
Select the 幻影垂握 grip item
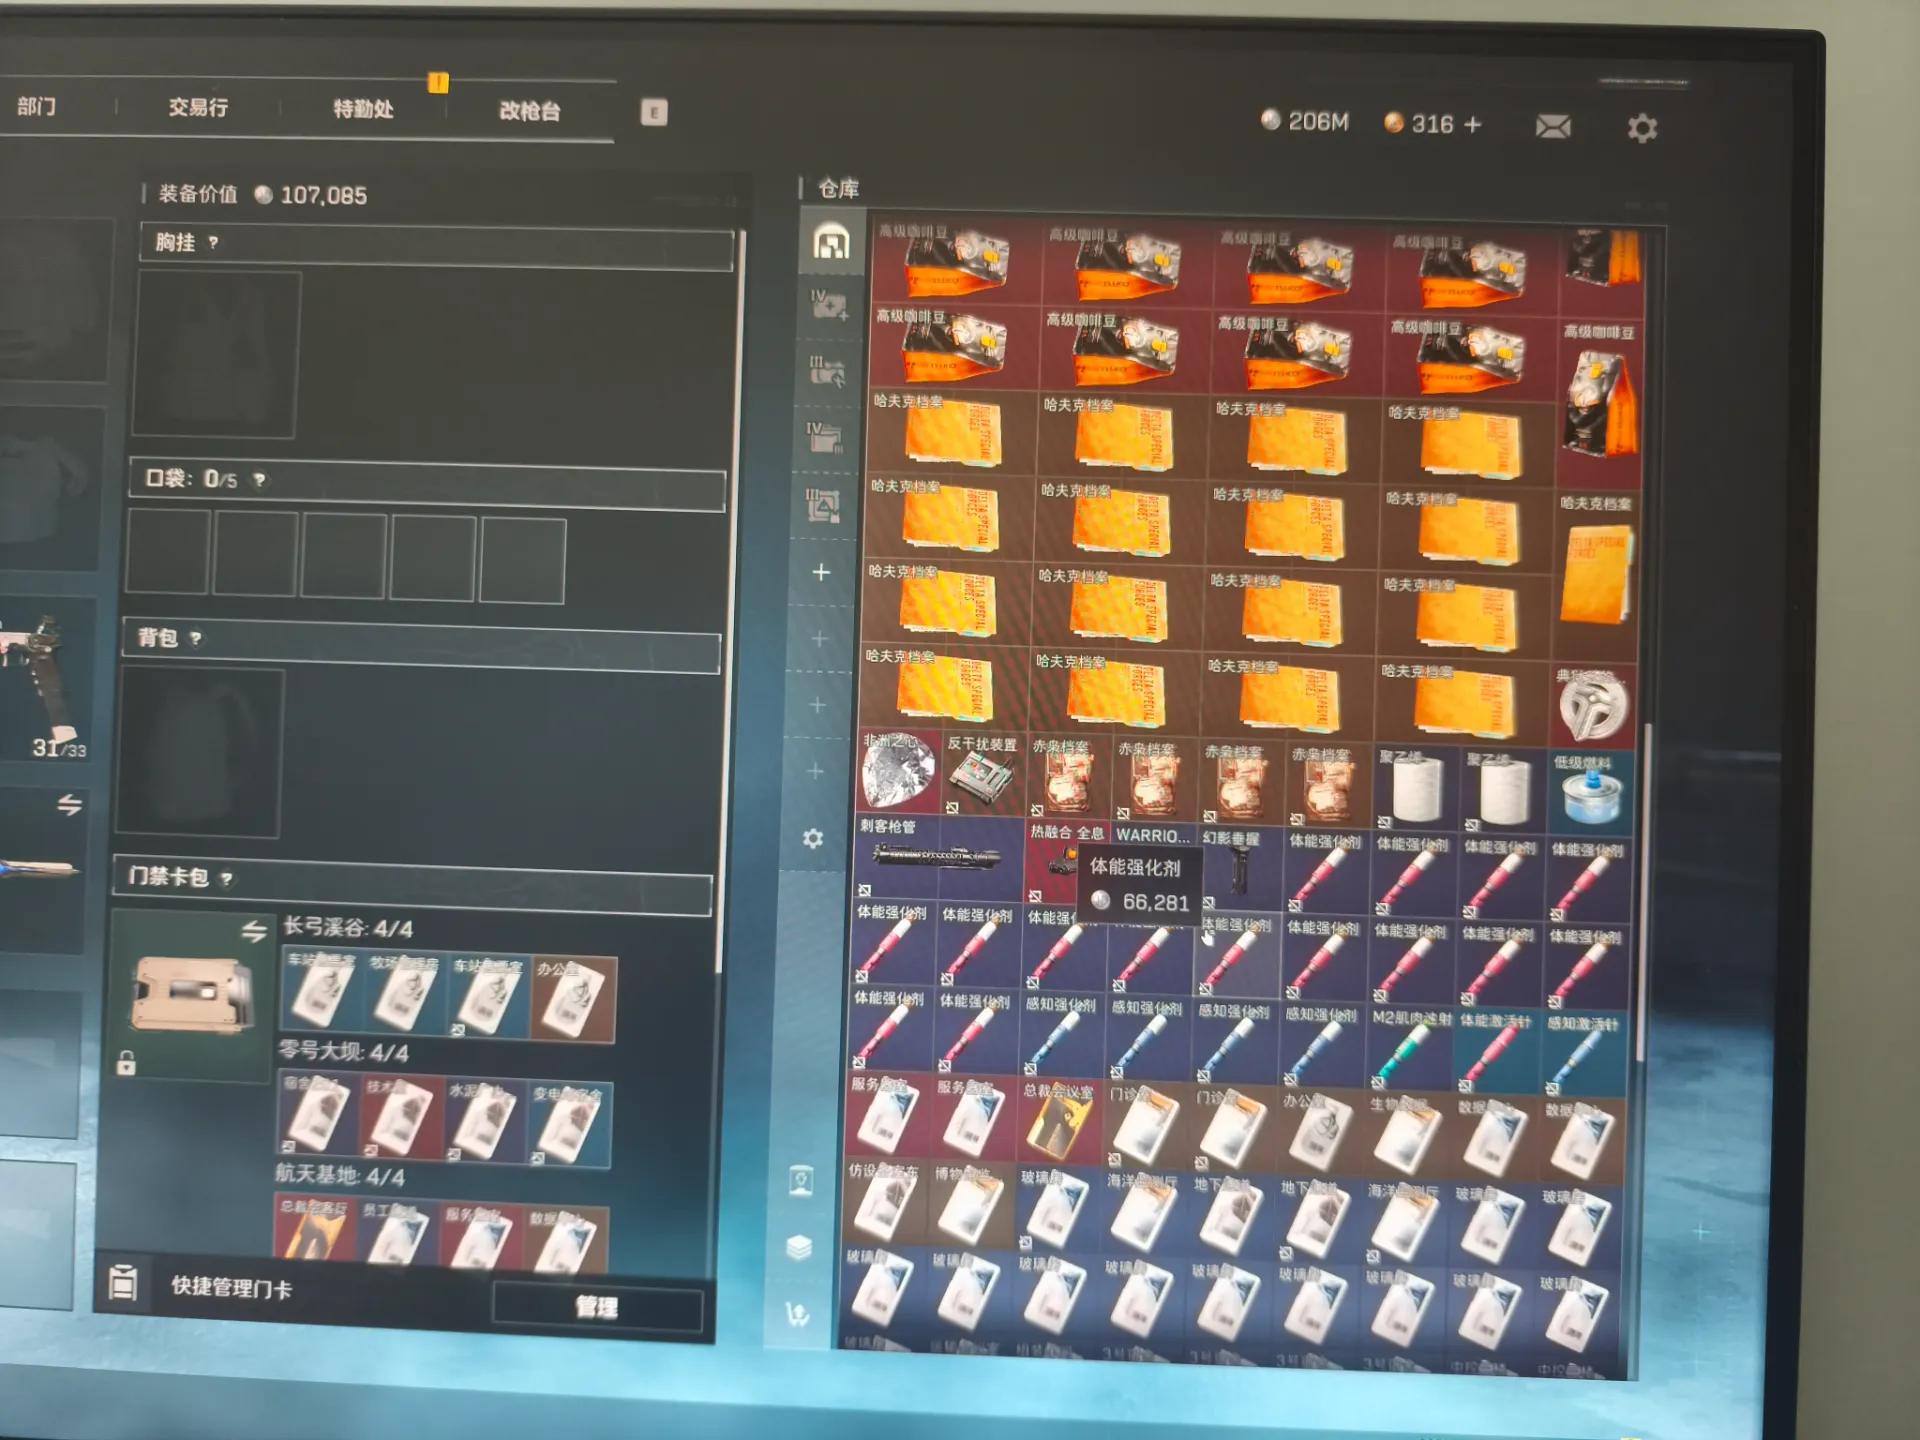click(1239, 868)
